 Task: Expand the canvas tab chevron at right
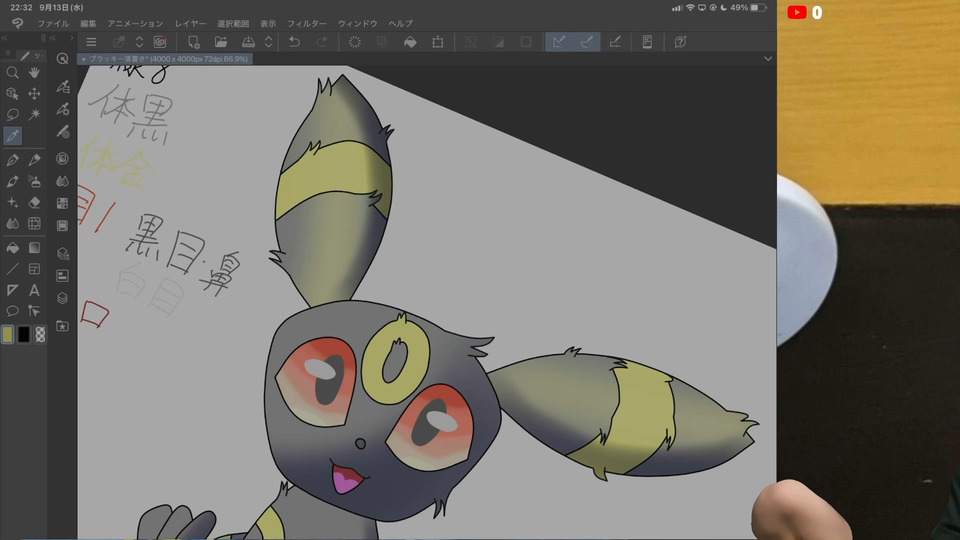click(x=768, y=59)
